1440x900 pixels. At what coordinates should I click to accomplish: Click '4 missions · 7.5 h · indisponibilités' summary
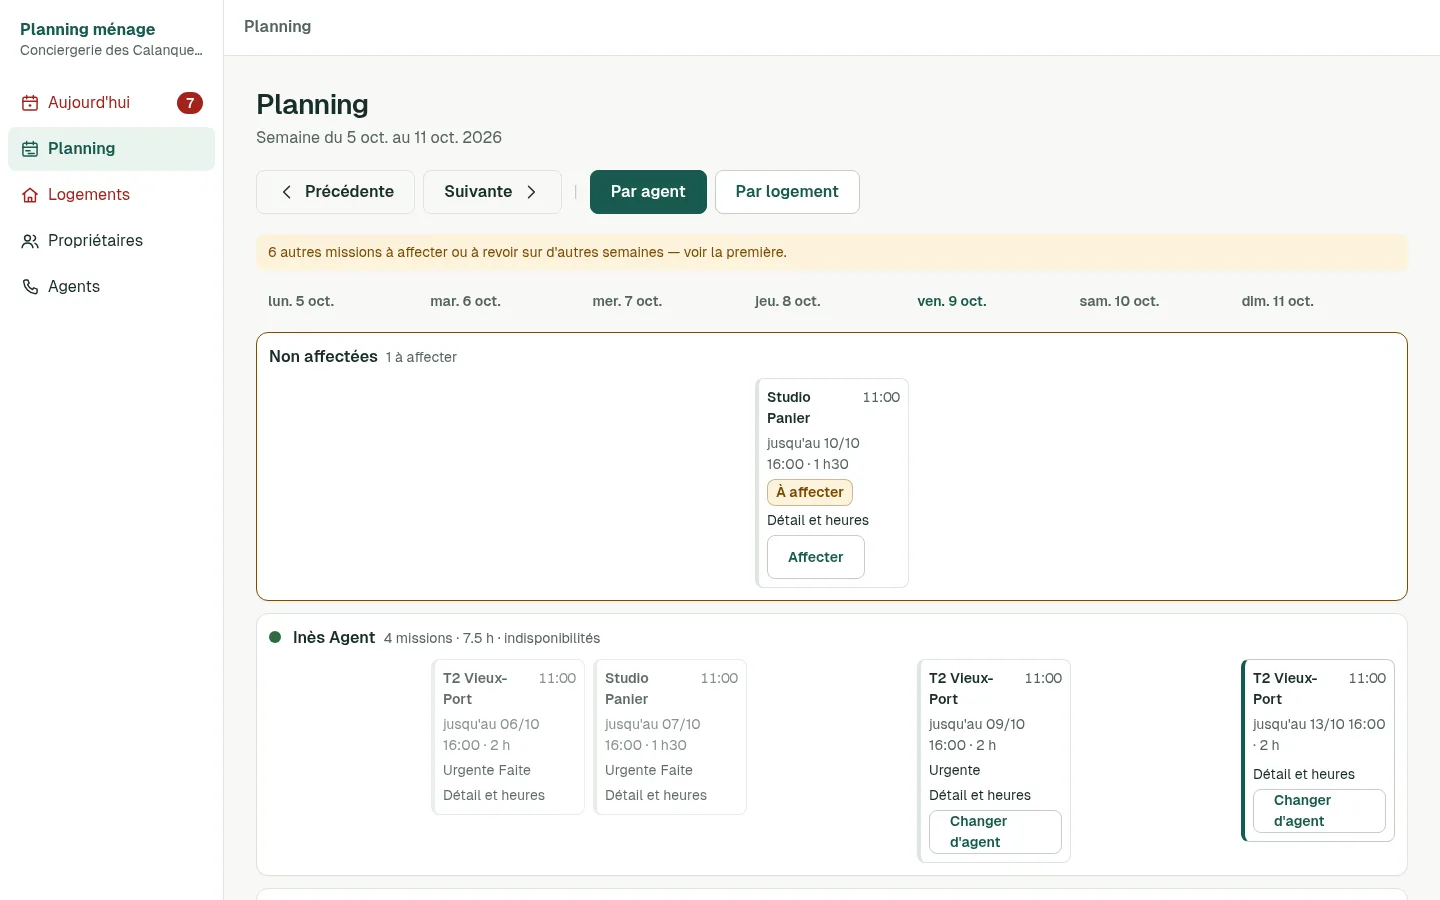click(492, 638)
